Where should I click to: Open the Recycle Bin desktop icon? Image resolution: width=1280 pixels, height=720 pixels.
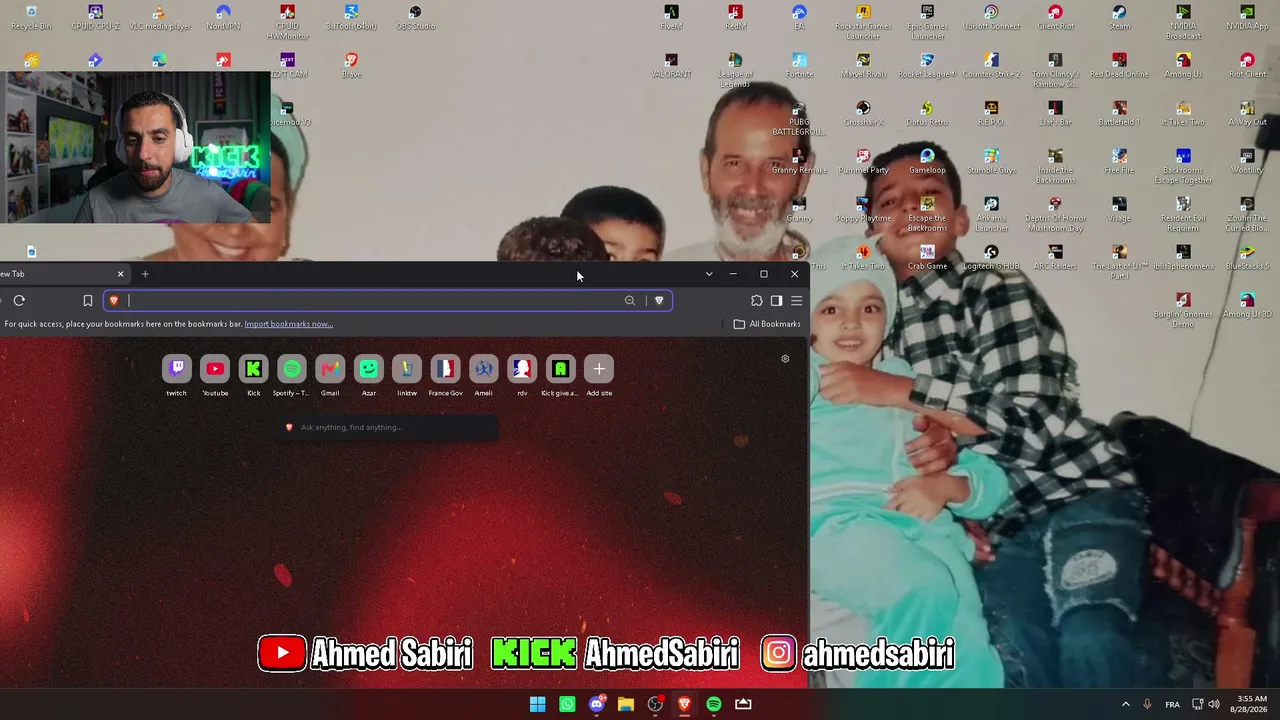click(x=31, y=17)
